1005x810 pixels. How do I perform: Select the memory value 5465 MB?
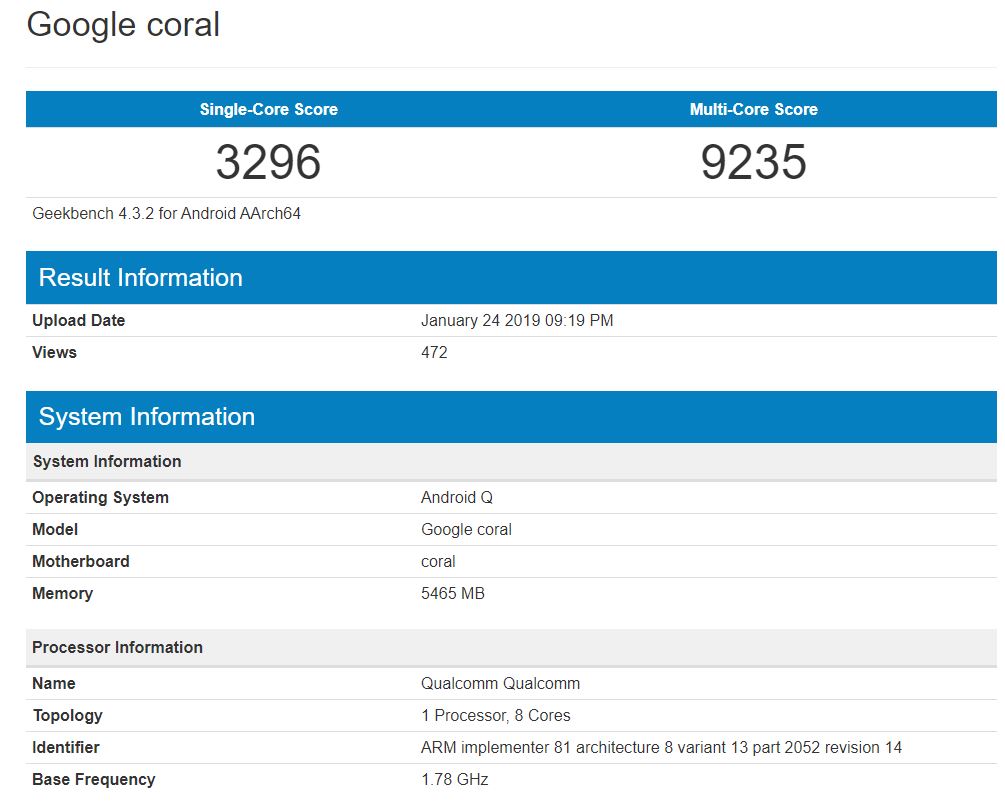coord(453,593)
